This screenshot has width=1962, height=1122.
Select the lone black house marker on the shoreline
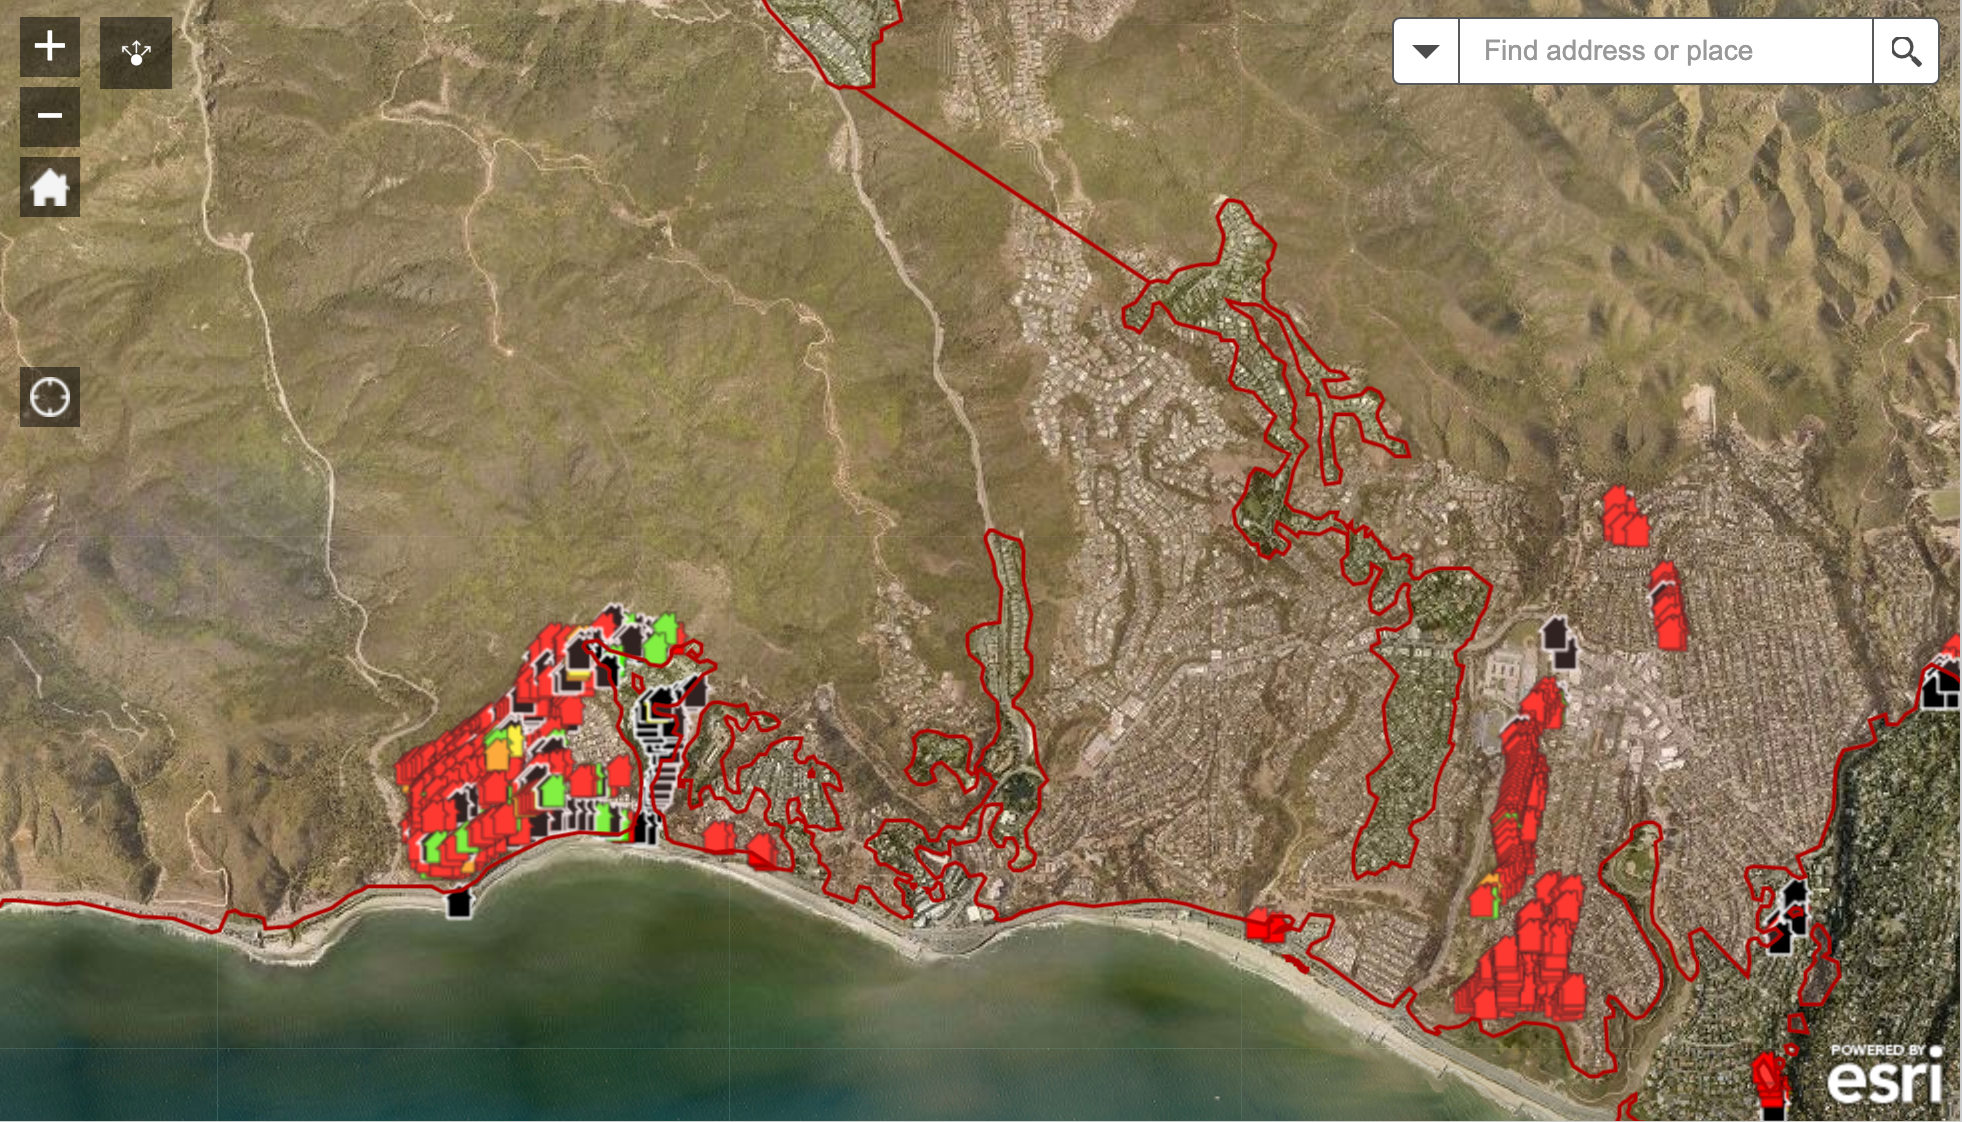click(459, 903)
